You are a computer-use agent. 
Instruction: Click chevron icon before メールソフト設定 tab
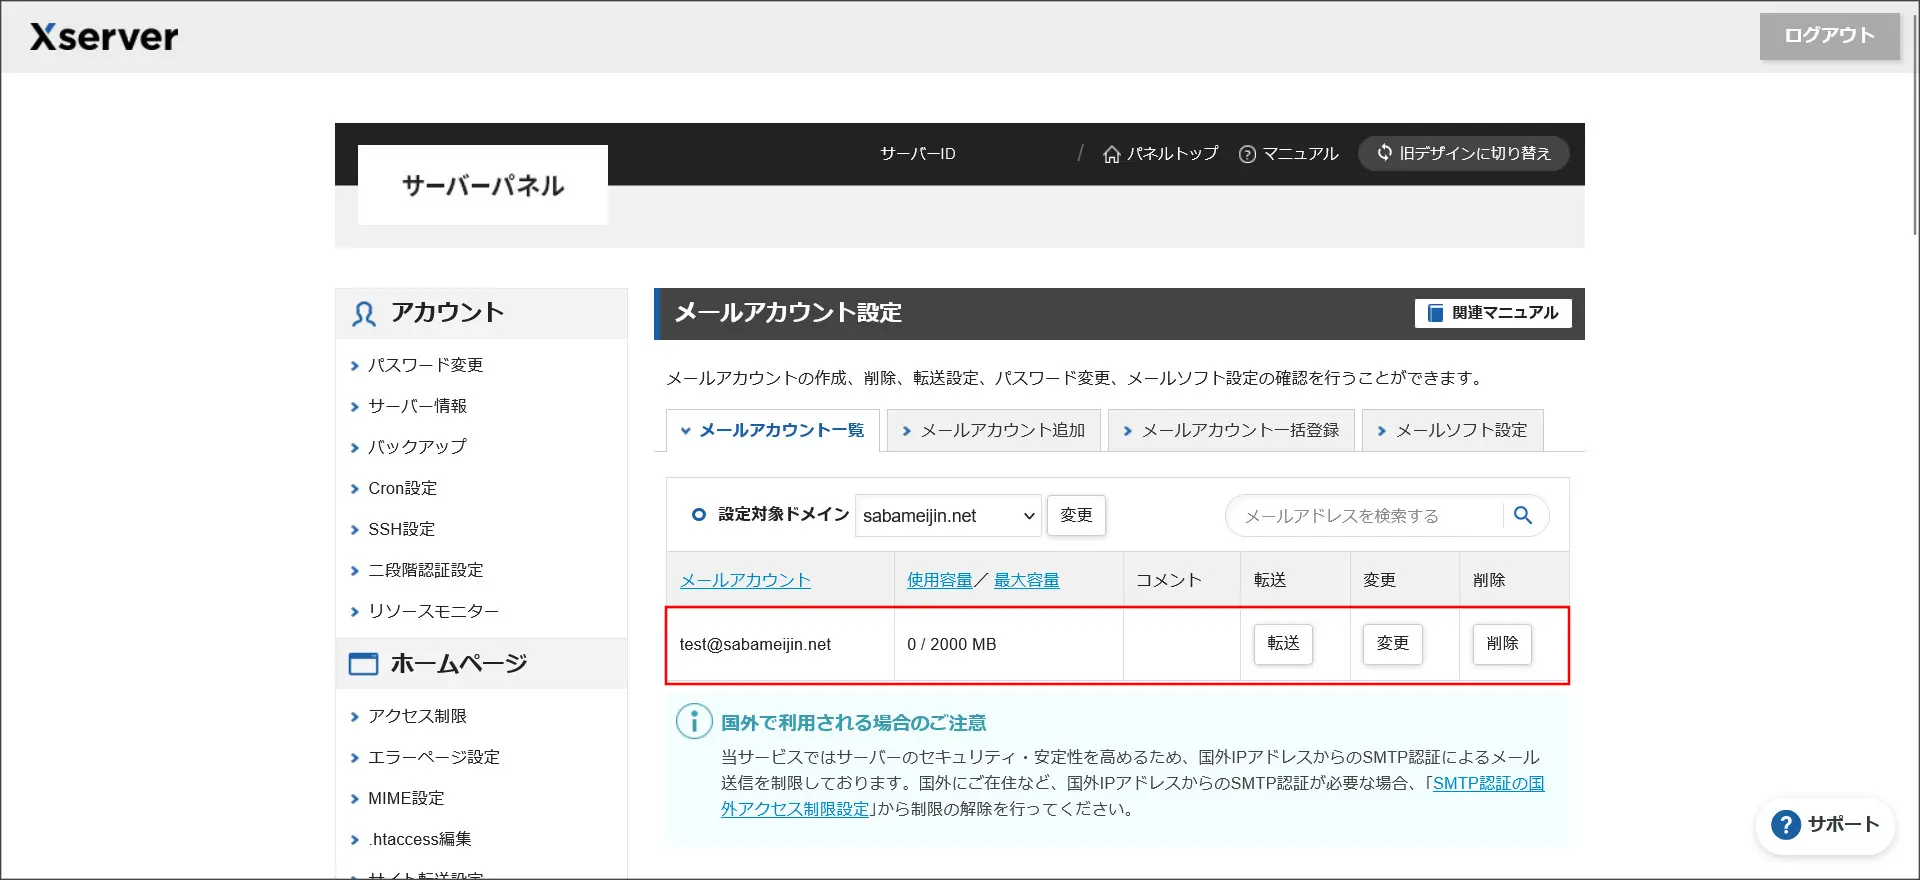click(x=1382, y=431)
